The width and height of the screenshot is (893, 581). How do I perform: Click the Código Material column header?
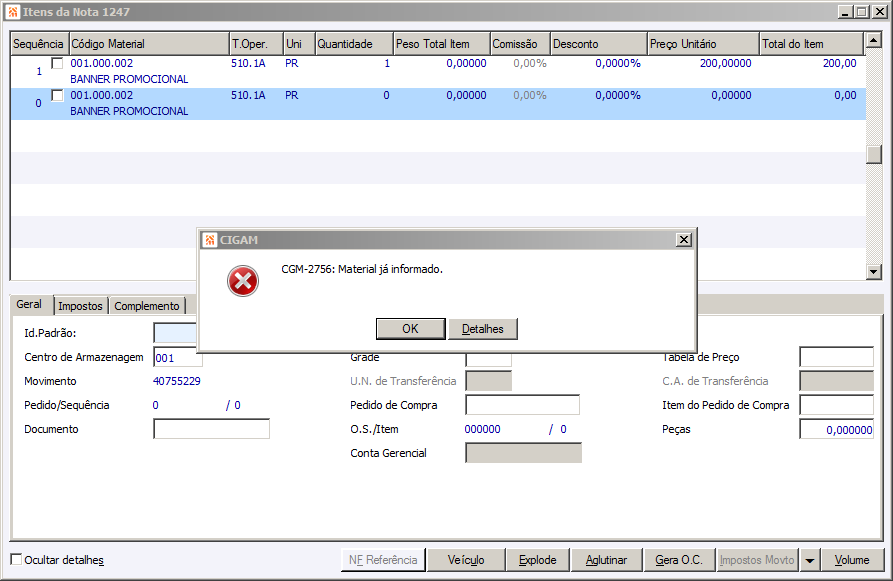coord(149,44)
